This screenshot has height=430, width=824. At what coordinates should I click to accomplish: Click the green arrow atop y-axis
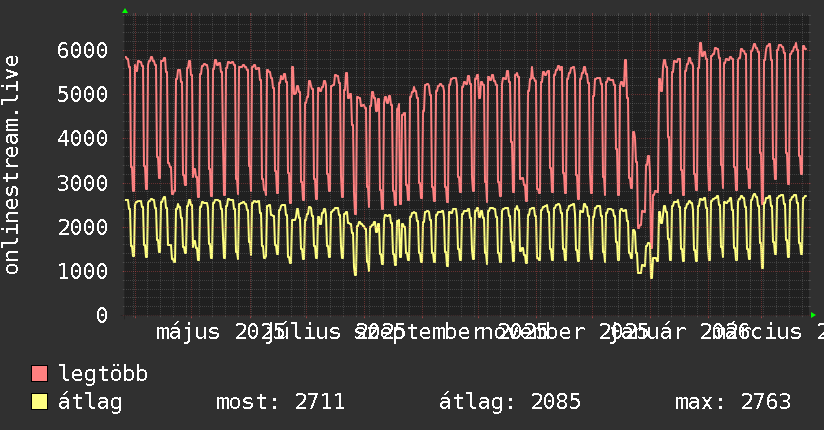click(x=125, y=11)
